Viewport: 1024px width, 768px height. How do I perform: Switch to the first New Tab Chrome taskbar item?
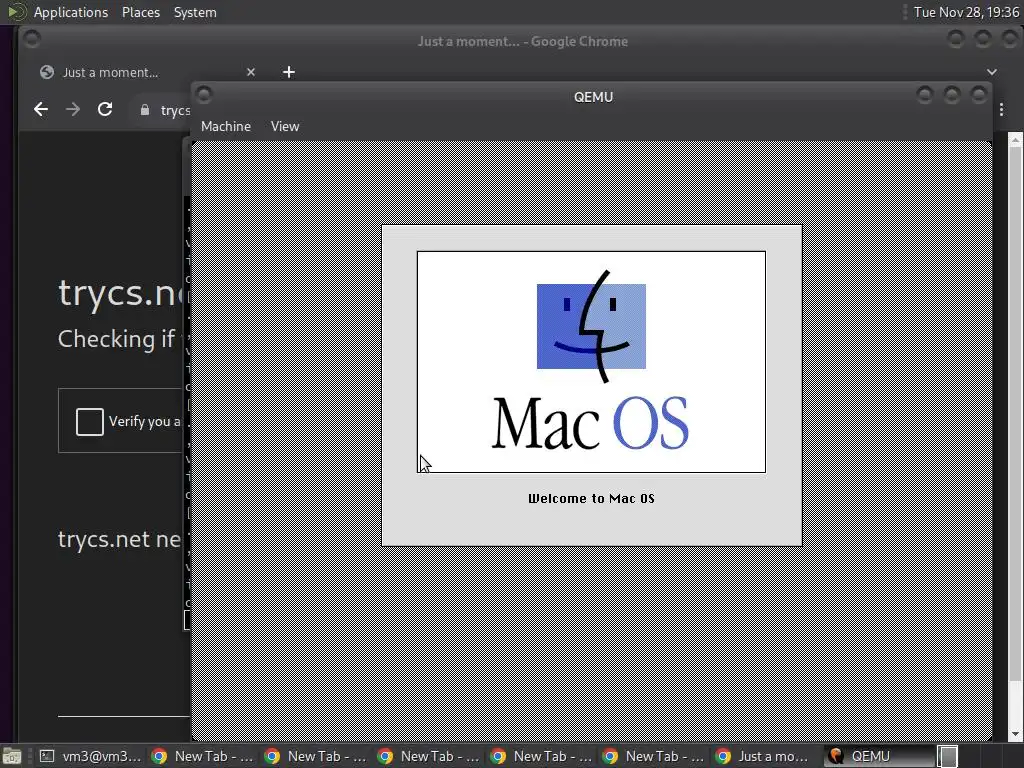tap(202, 756)
